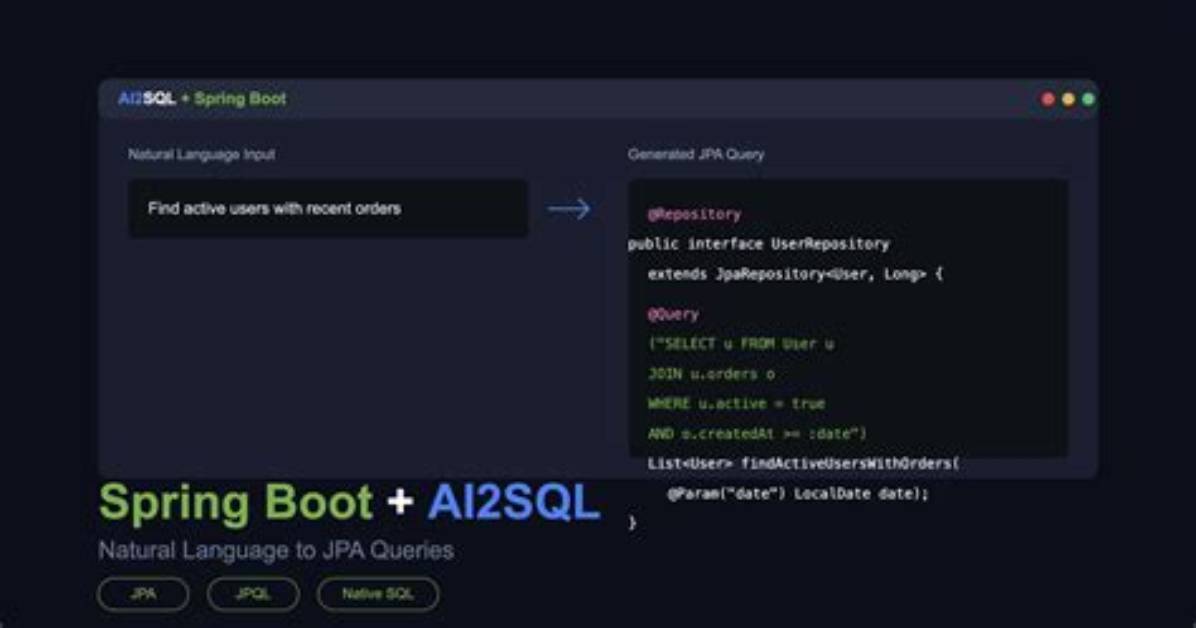Screen dimensions: 1196x628
Task: Click the yellow window dot
Action: (x=1068, y=99)
